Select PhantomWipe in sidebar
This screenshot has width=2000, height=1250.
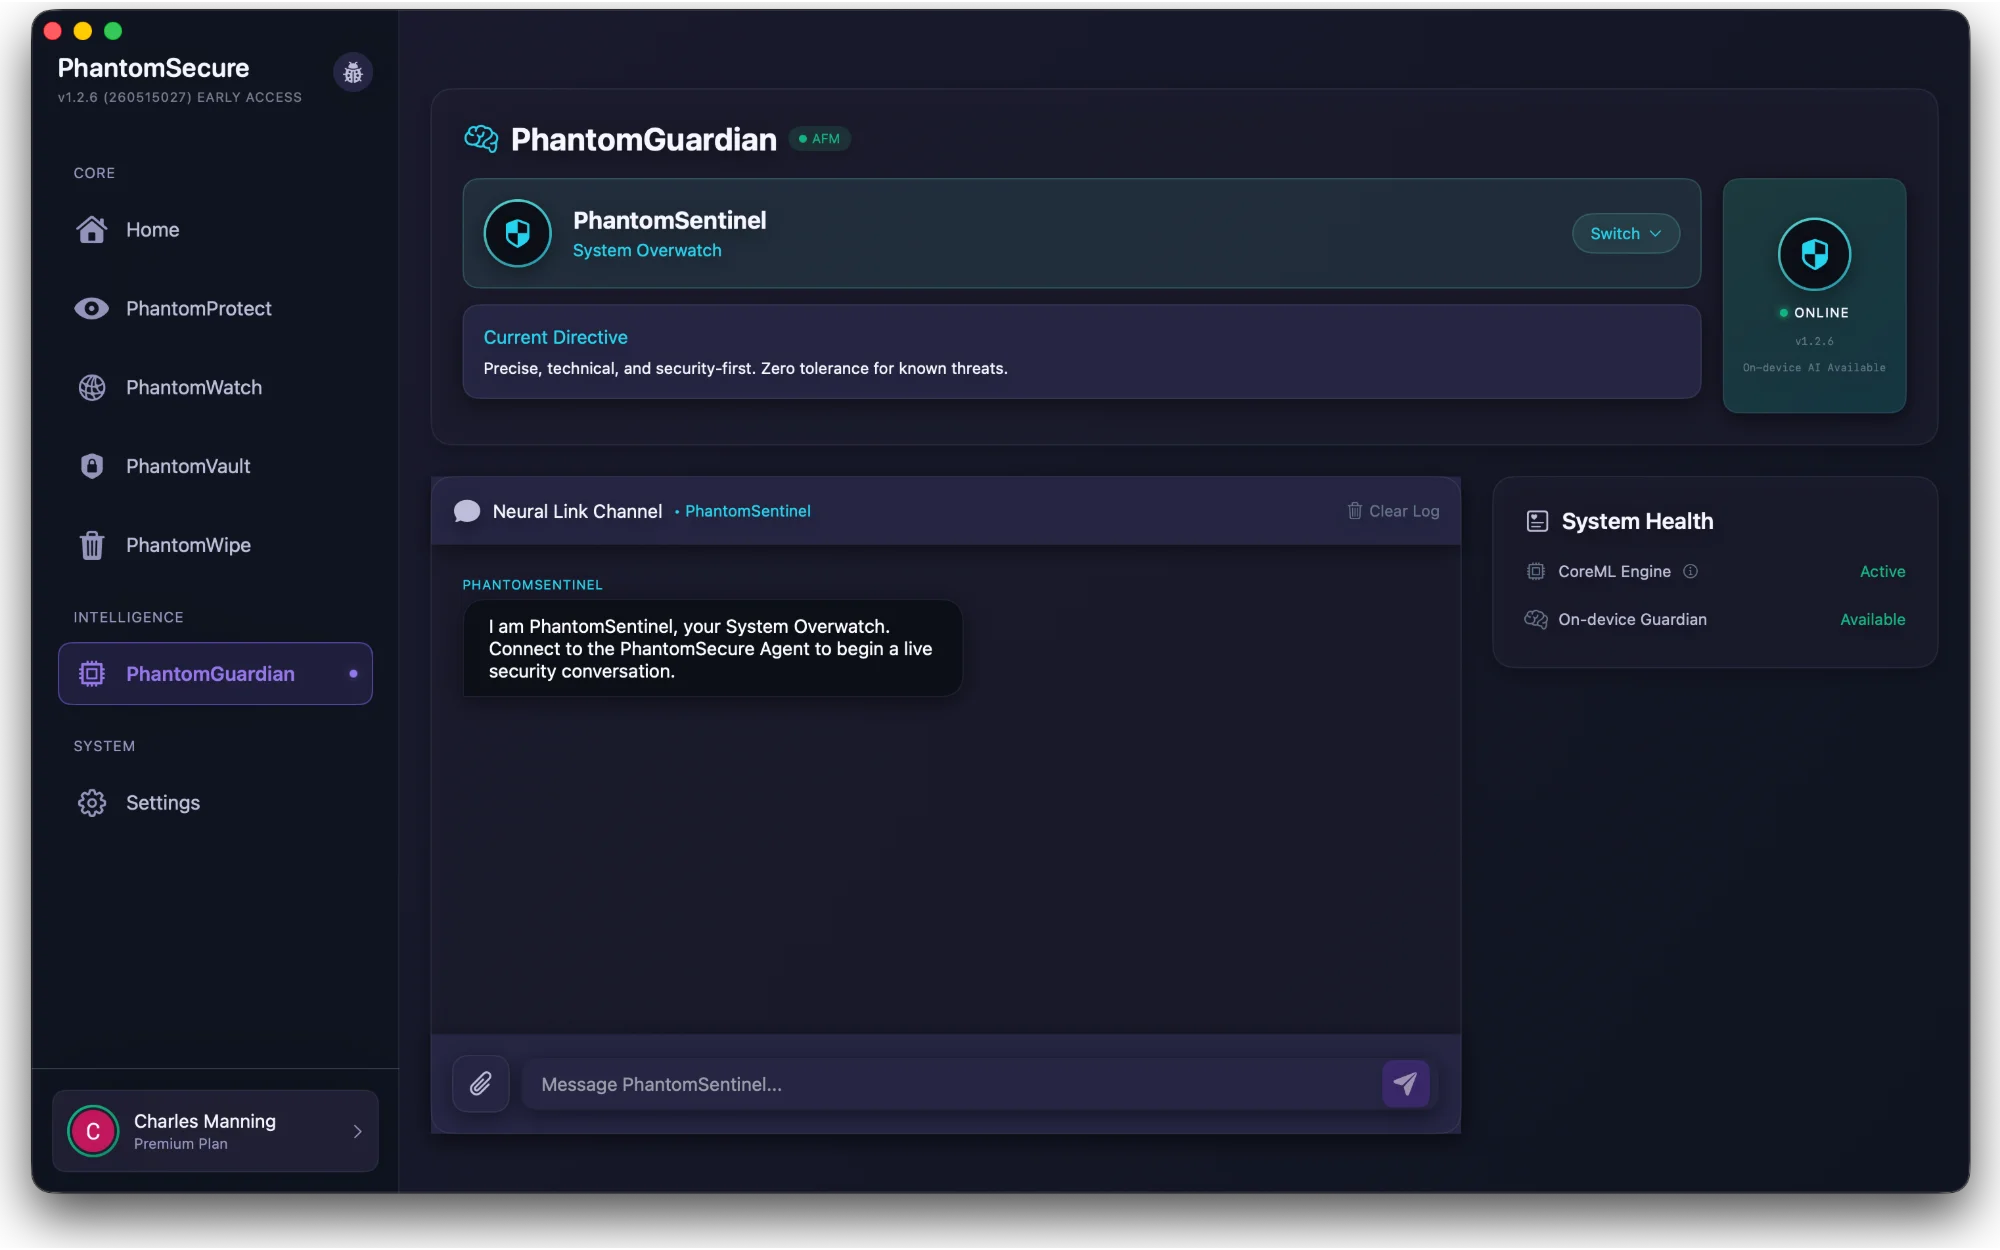[x=215, y=546]
